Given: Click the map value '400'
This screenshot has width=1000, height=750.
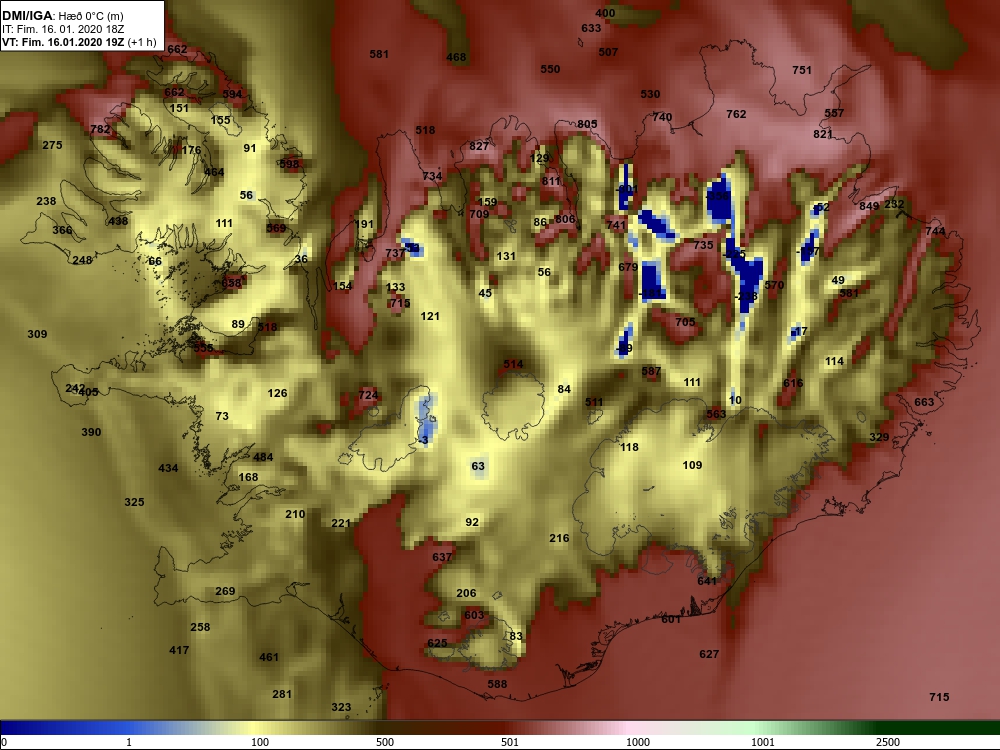Looking at the screenshot, I should pyautogui.click(x=605, y=13).
